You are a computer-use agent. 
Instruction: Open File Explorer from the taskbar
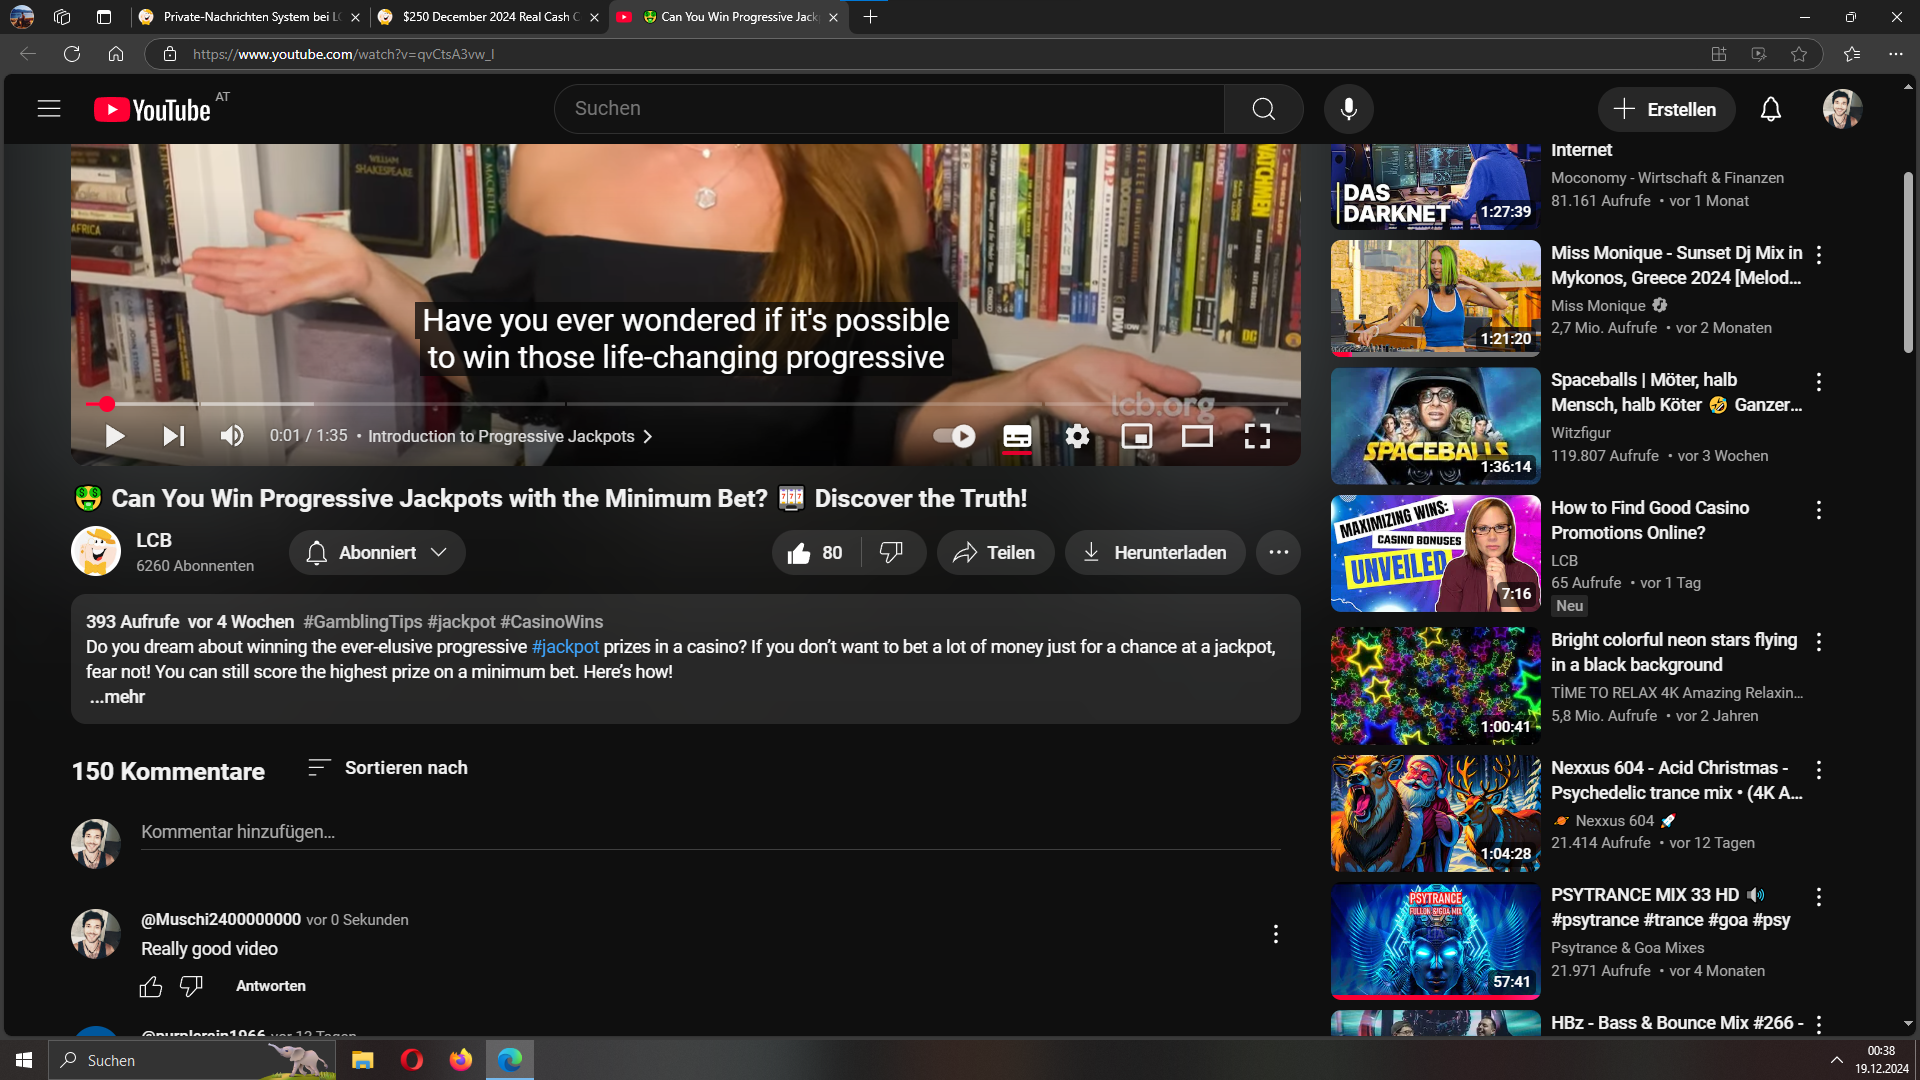tap(362, 1060)
